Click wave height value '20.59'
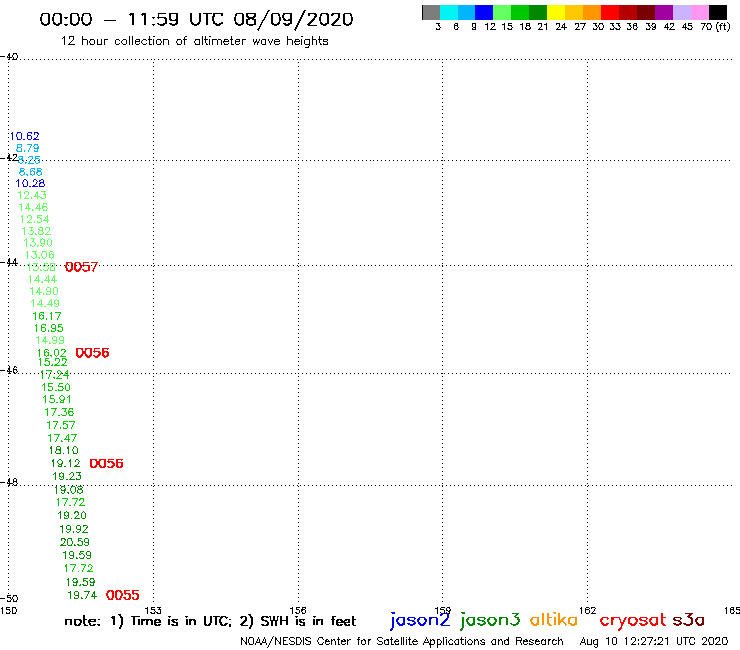The image size is (740, 650). pyautogui.click(x=75, y=542)
